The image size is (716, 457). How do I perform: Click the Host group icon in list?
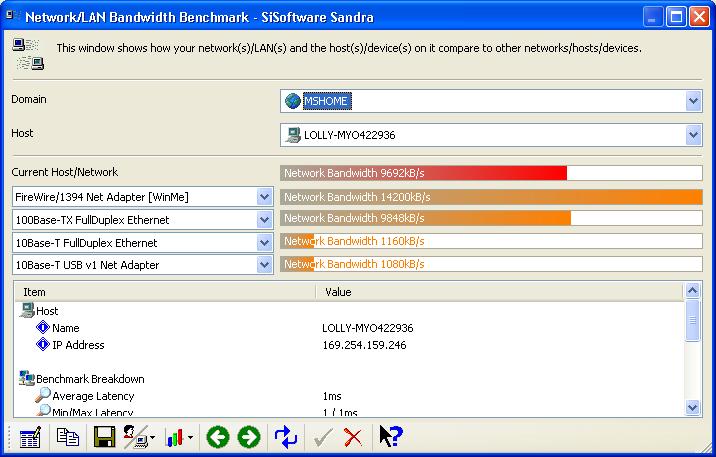[x=27, y=310]
